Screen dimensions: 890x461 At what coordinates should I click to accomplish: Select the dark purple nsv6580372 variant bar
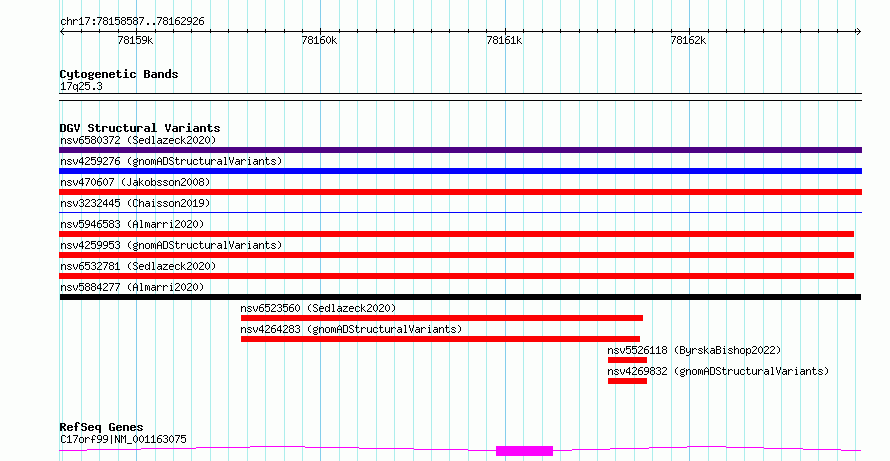(460, 150)
